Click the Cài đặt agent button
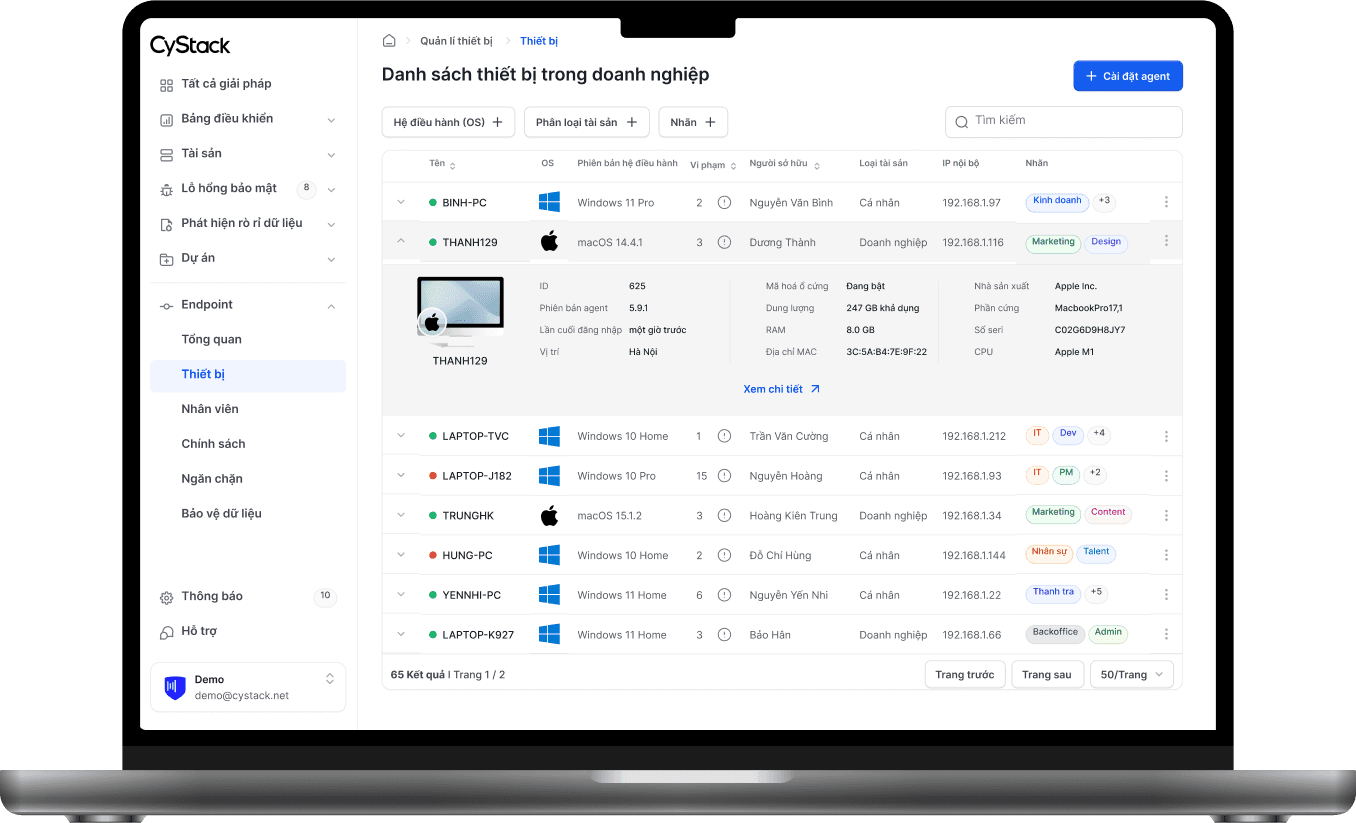The height and width of the screenshot is (823, 1356). tap(1128, 76)
